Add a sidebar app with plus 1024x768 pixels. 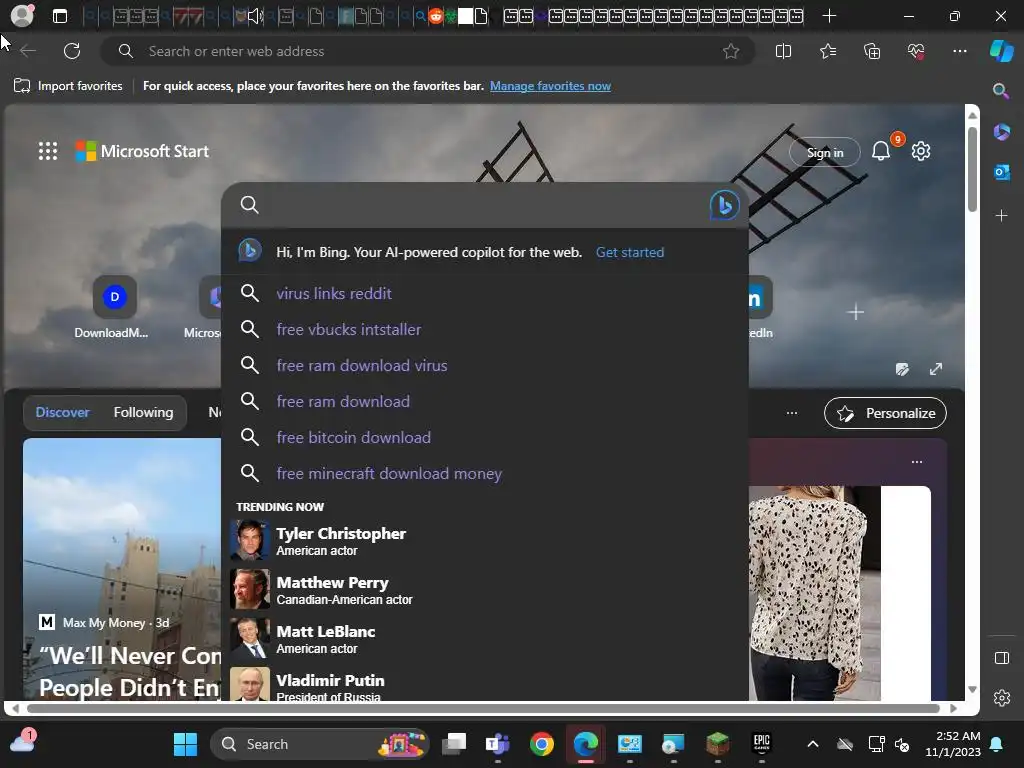1001,216
